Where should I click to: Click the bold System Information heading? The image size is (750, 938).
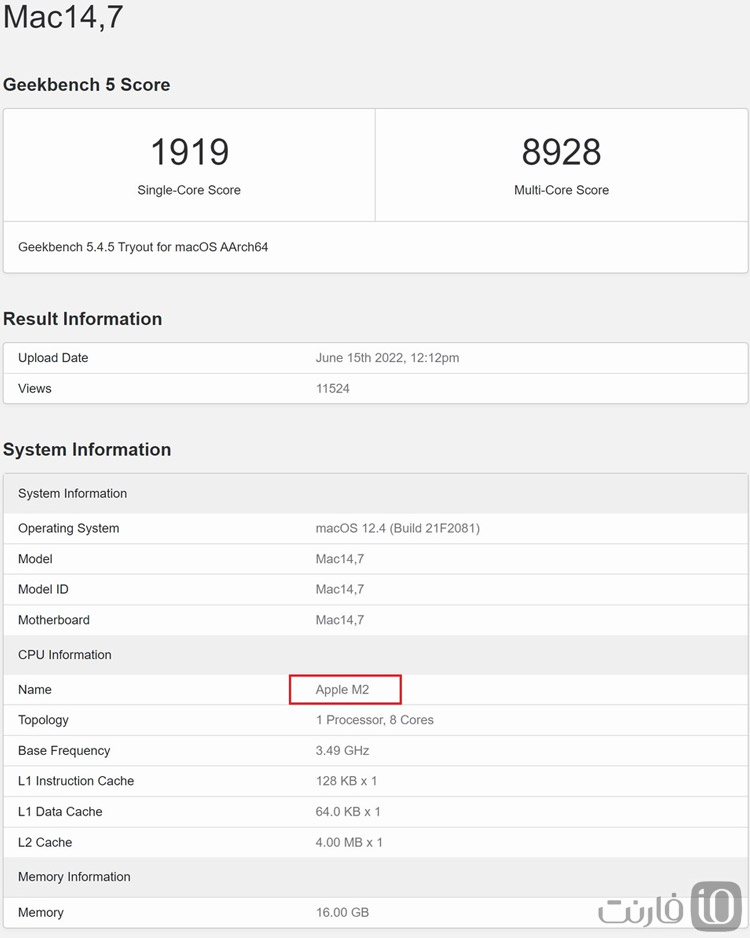pyautogui.click(x=87, y=450)
